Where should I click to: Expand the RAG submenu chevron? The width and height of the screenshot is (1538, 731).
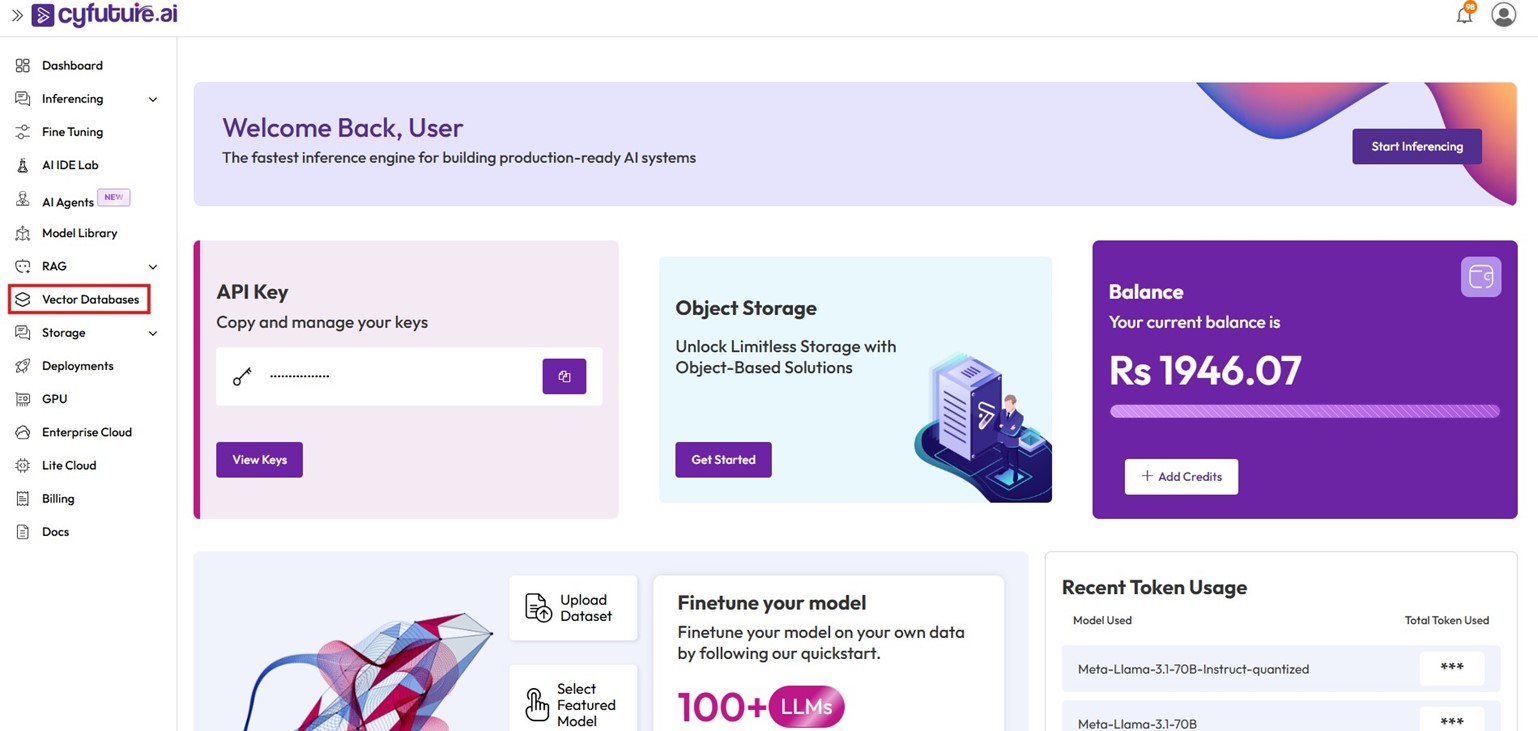[153, 267]
